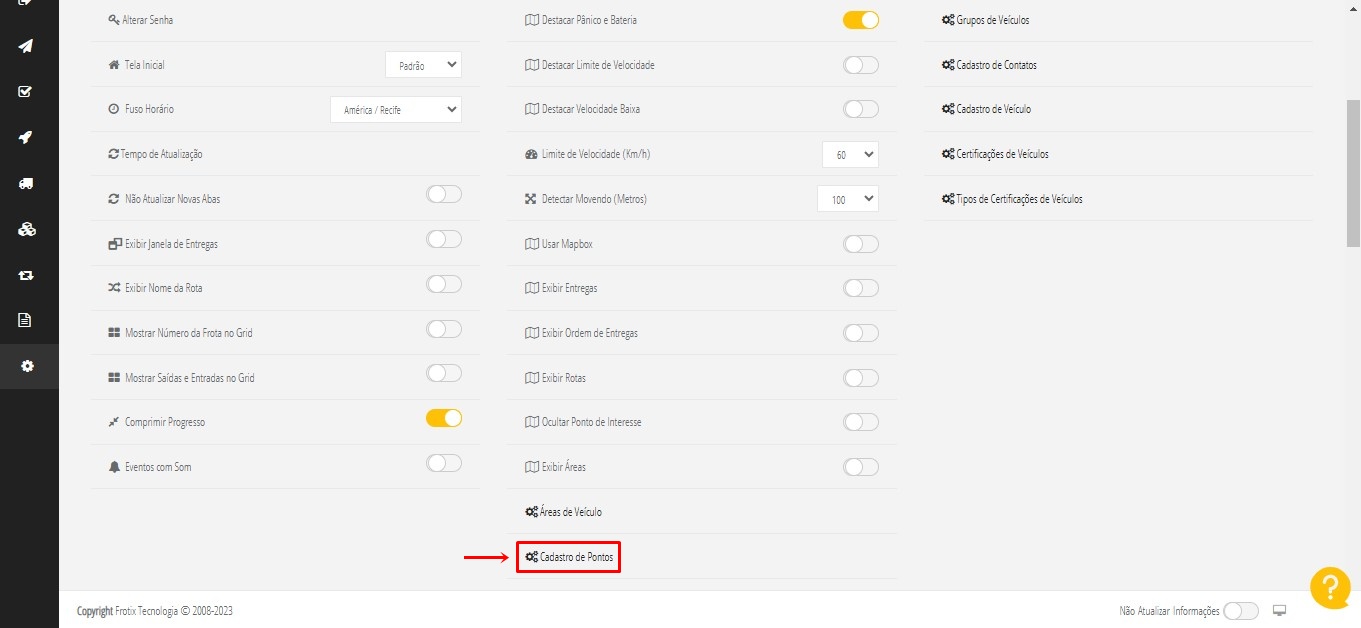Screen dimensions: 1361x628
Task: Select the checklist icon in sidebar
Action: pos(27,92)
